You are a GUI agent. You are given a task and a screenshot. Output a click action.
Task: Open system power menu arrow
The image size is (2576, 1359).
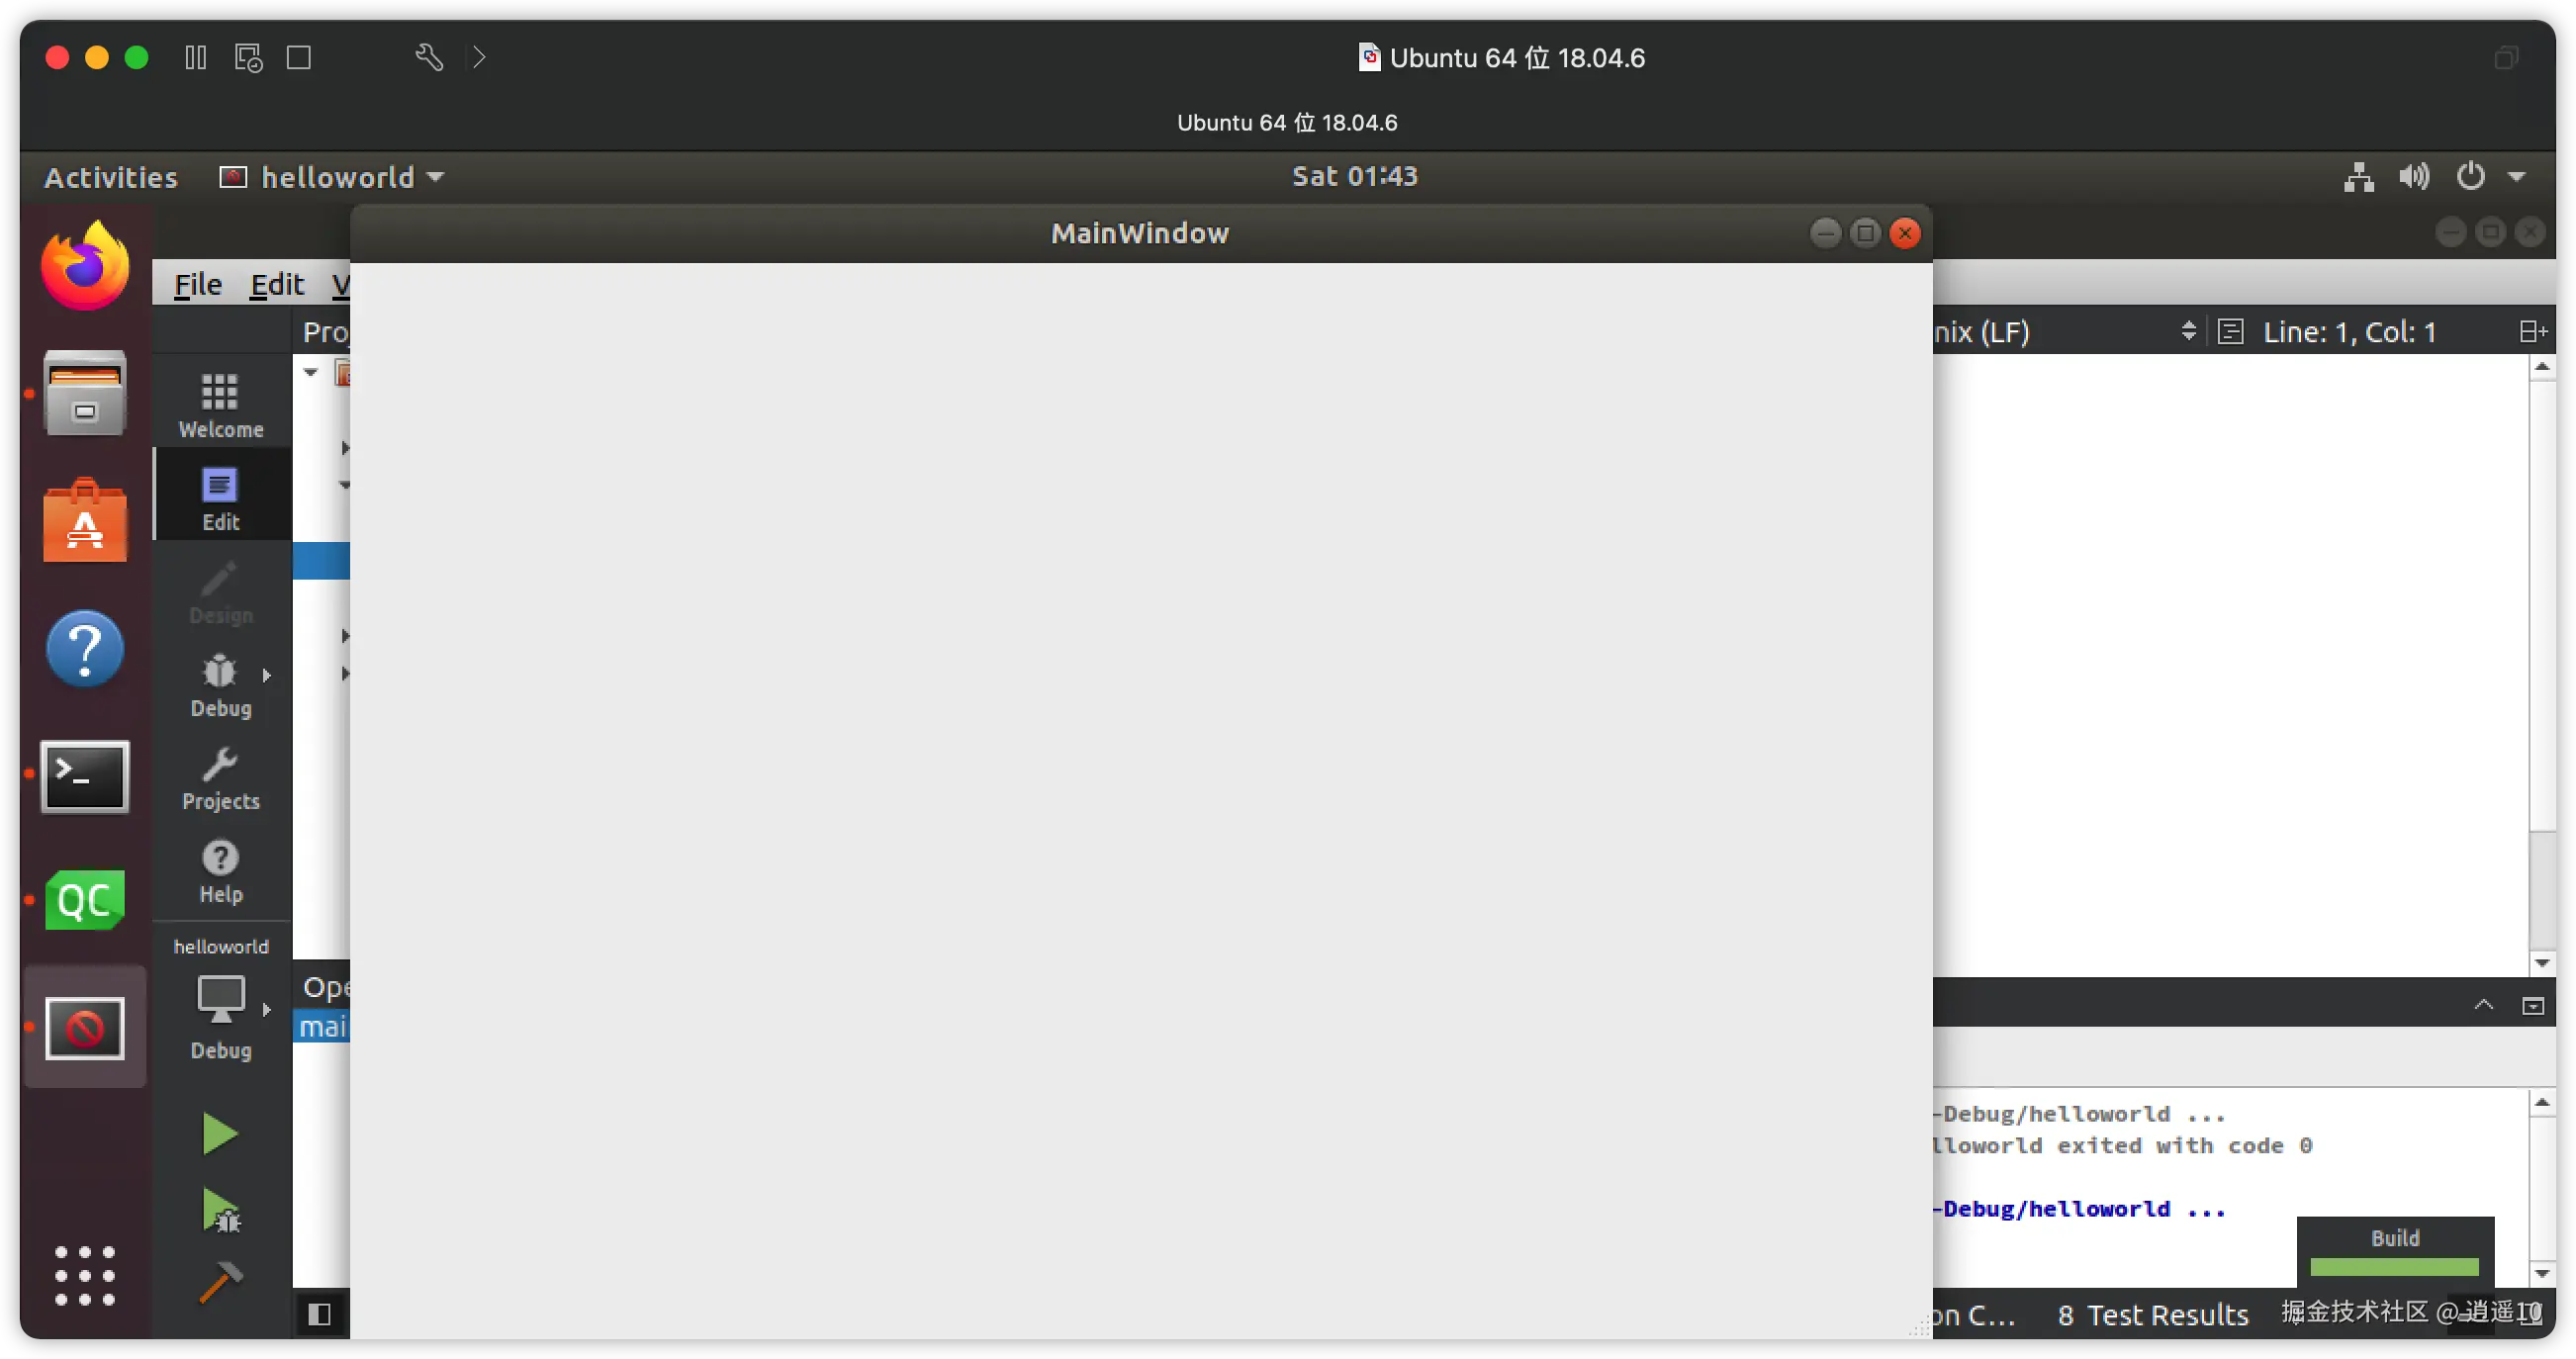pyautogui.click(x=2516, y=177)
